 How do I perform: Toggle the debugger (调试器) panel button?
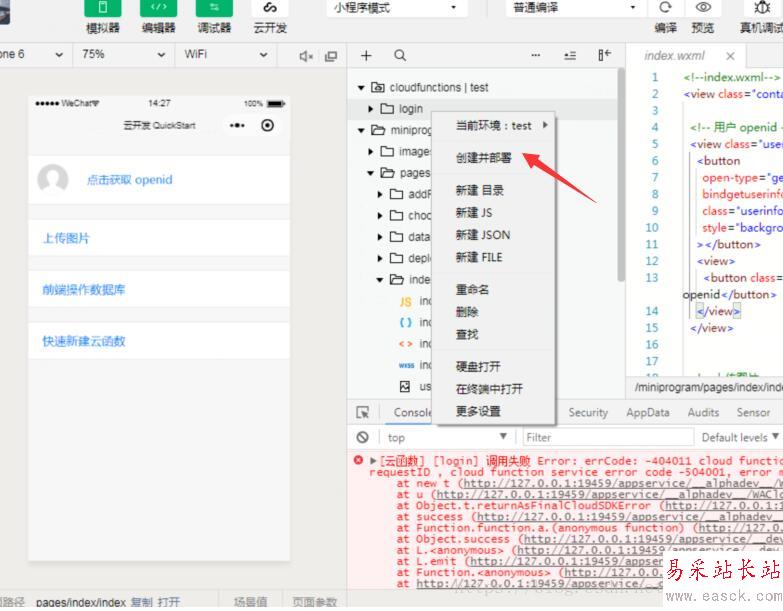[x=214, y=8]
